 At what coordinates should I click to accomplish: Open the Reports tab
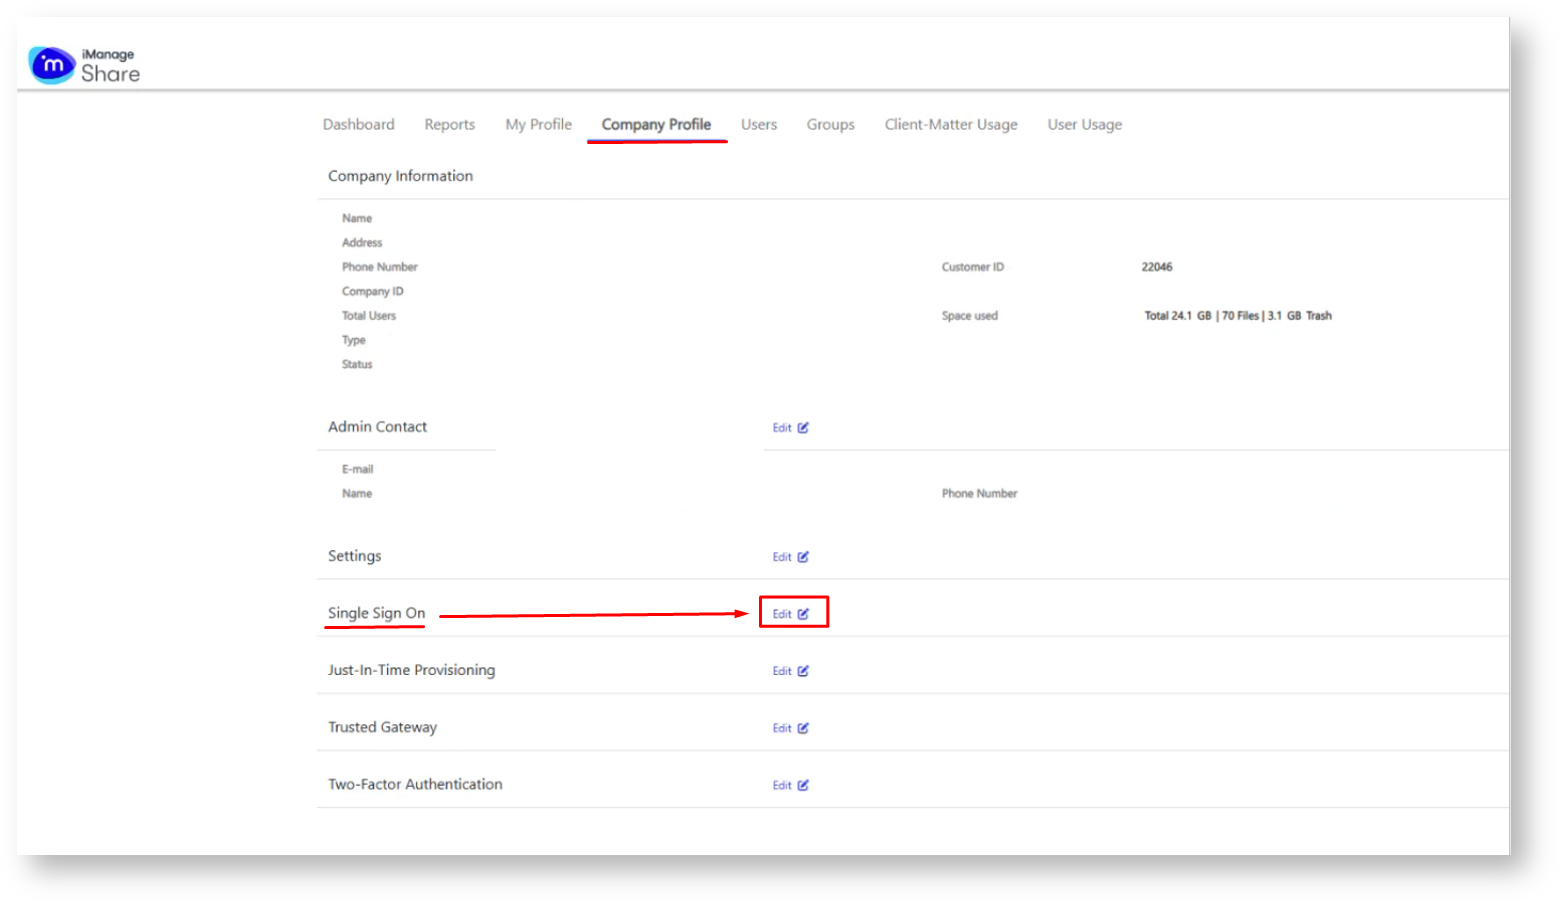pos(449,125)
